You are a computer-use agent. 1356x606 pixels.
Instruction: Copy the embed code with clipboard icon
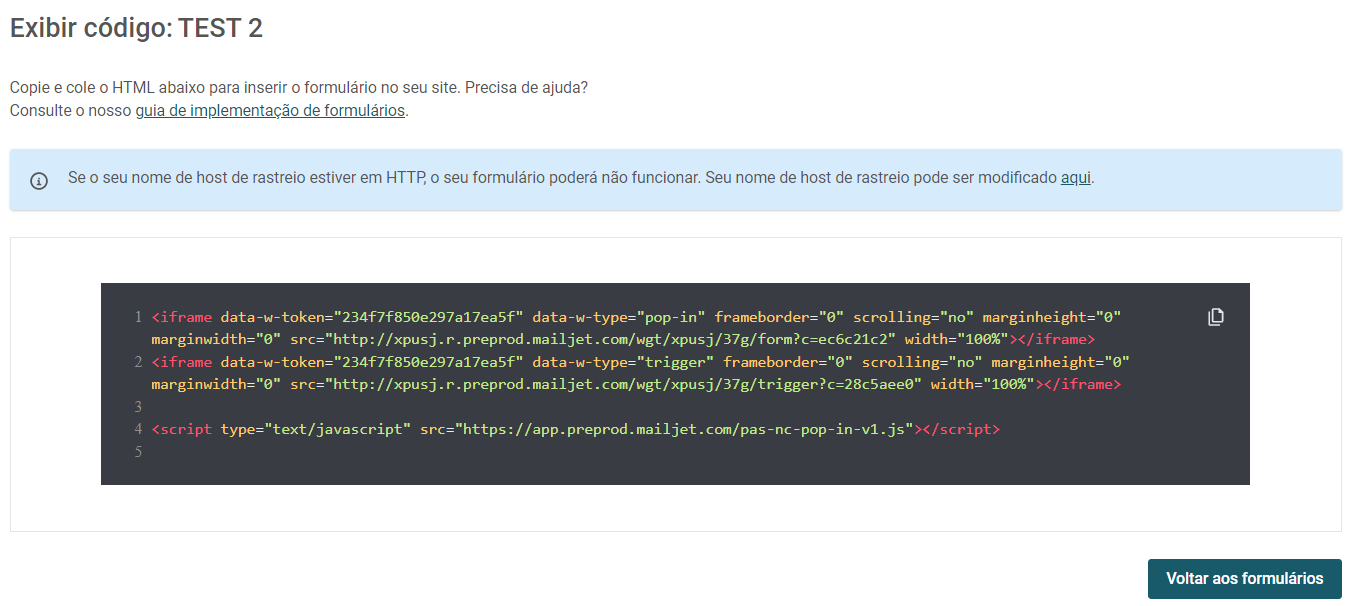[x=1216, y=317]
